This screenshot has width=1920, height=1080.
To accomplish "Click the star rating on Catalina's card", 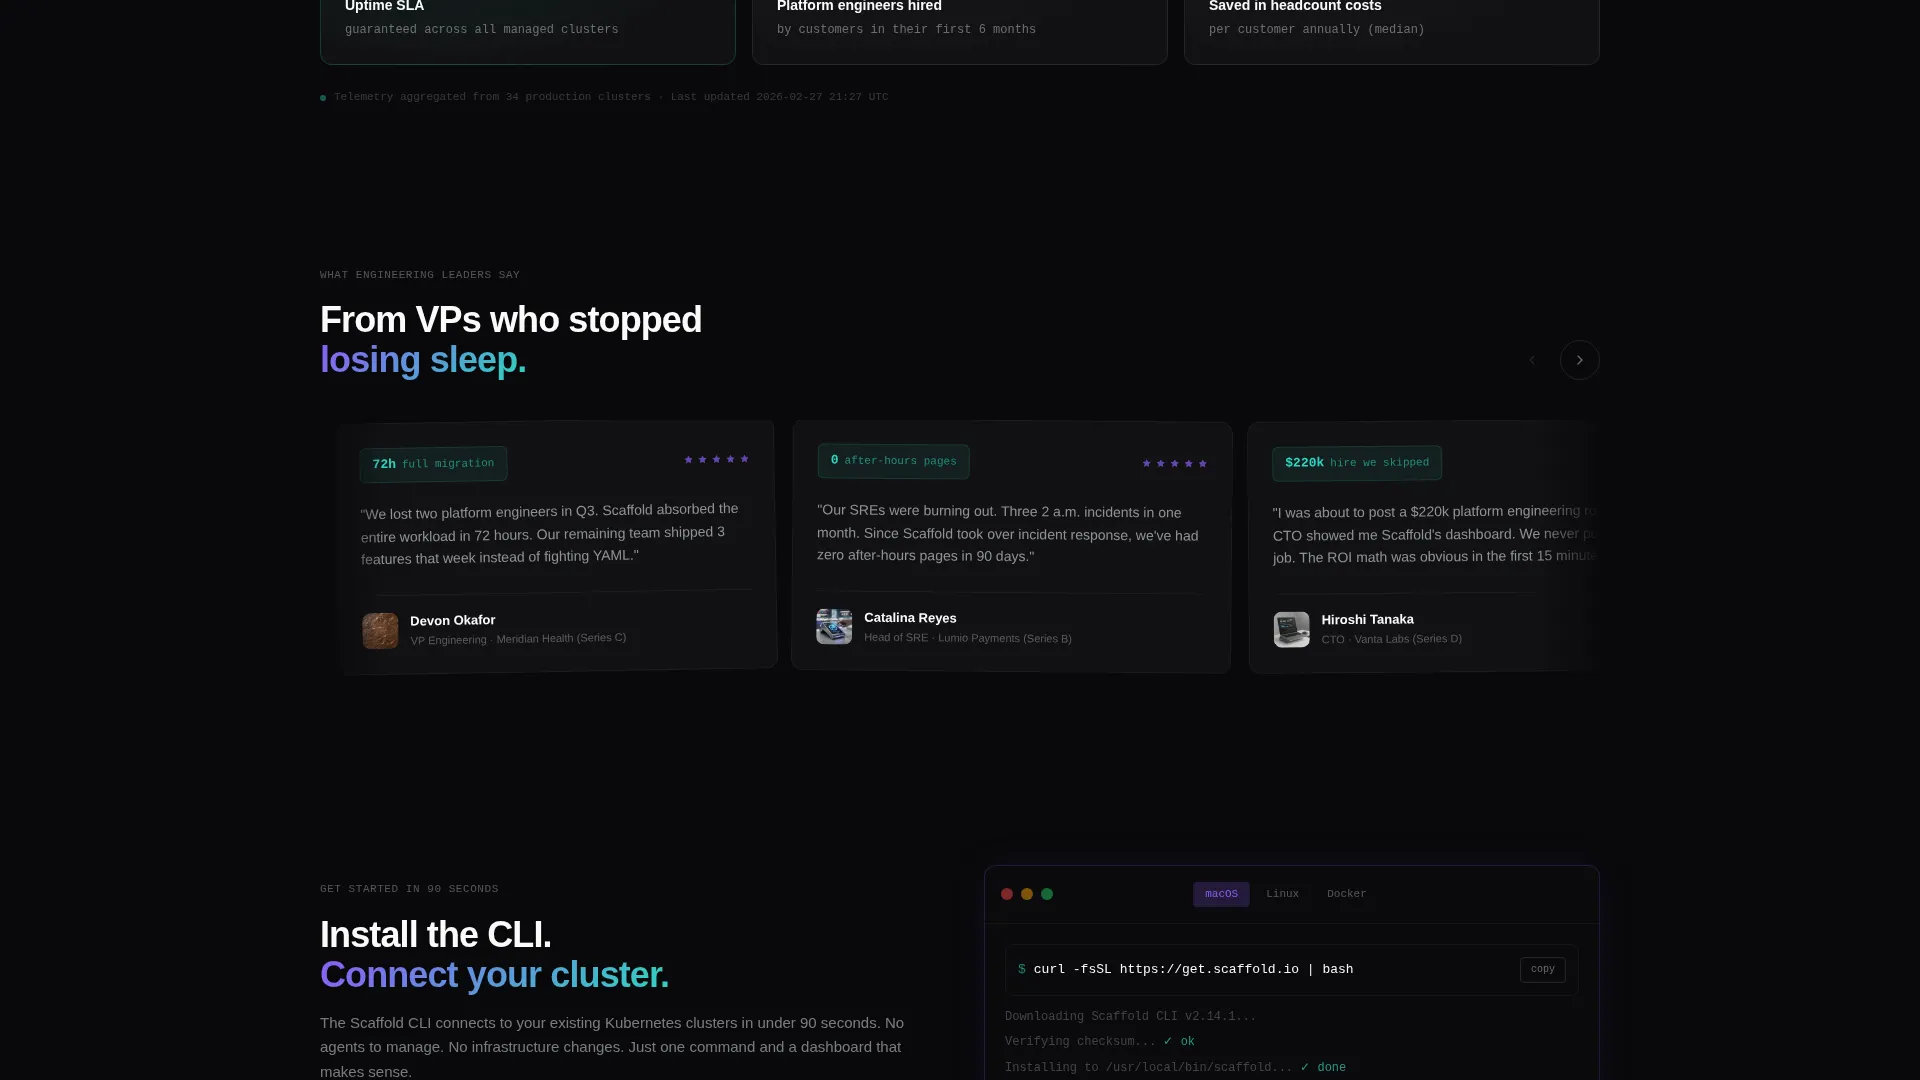I will (1174, 464).
